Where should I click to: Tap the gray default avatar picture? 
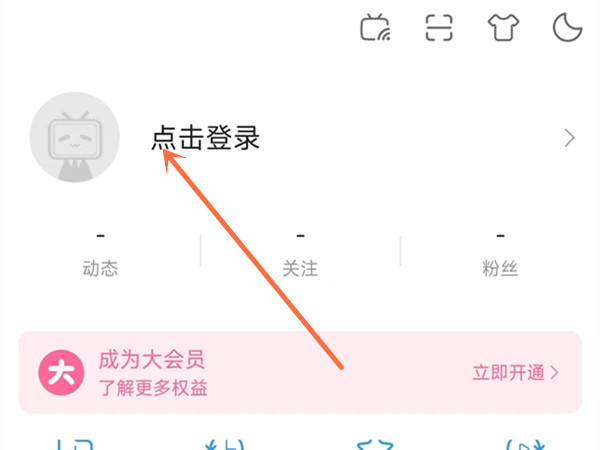coord(75,137)
